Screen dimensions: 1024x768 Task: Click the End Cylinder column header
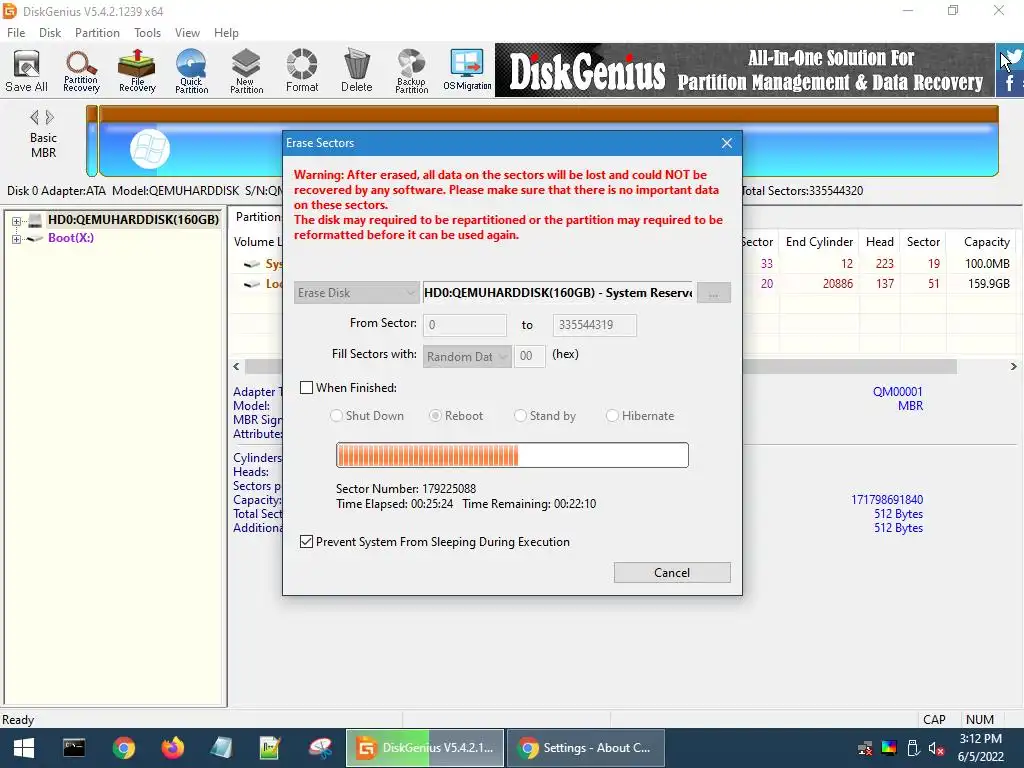[x=819, y=242]
